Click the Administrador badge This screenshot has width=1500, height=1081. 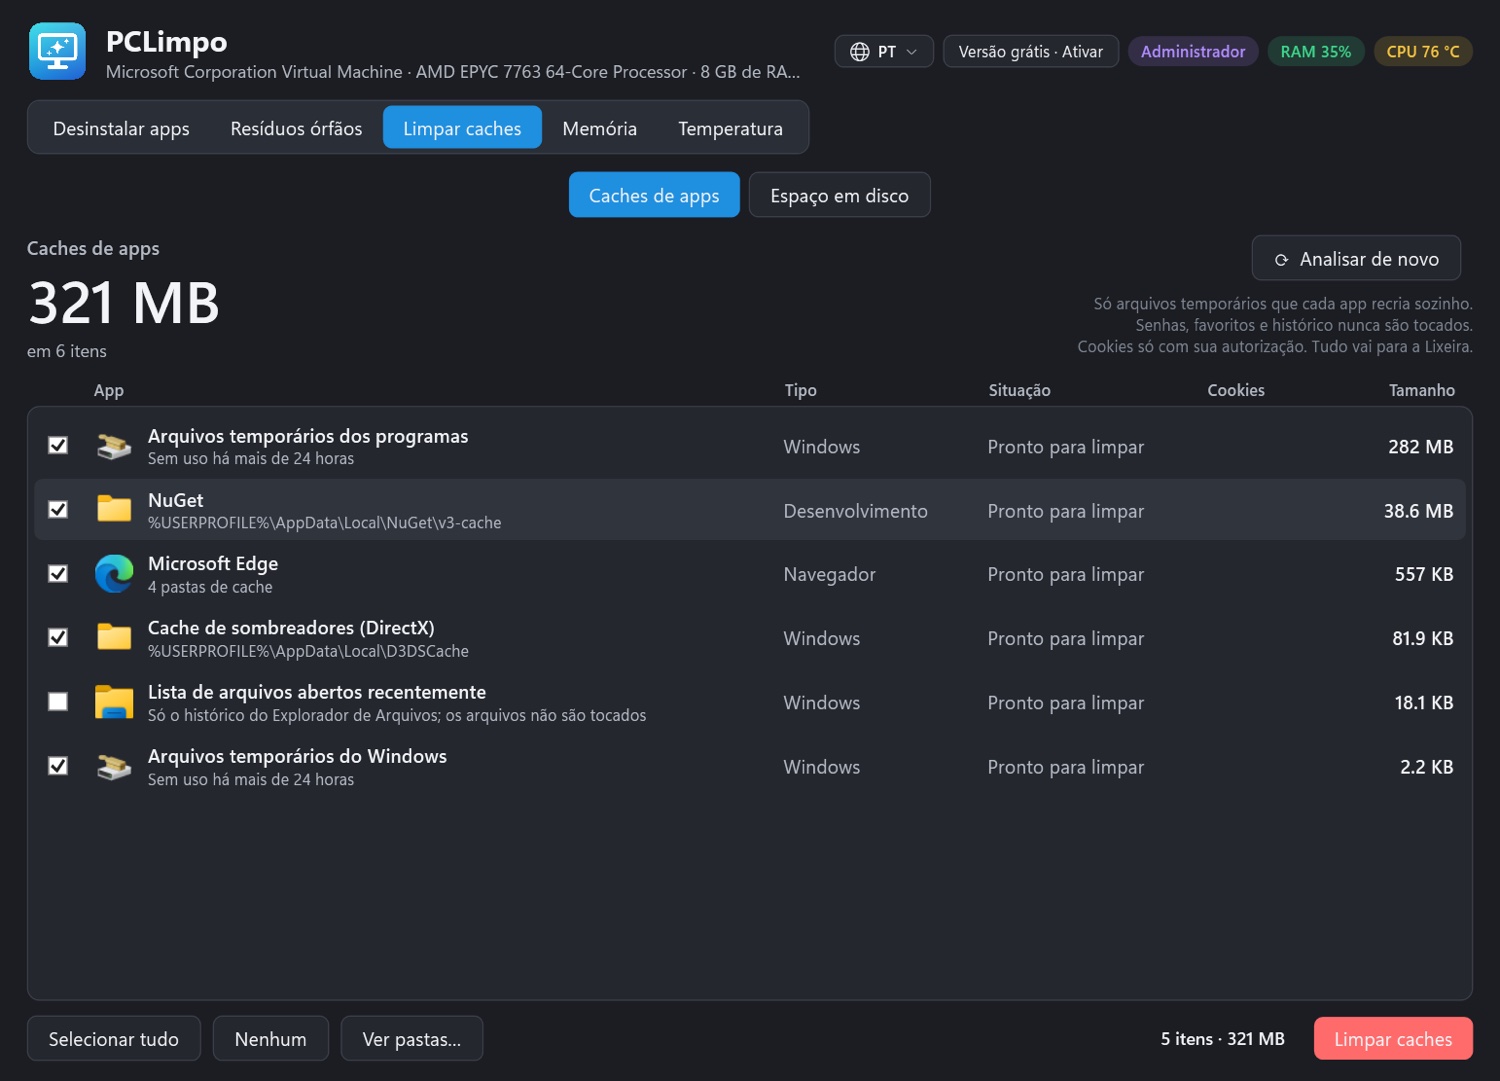pos(1193,52)
